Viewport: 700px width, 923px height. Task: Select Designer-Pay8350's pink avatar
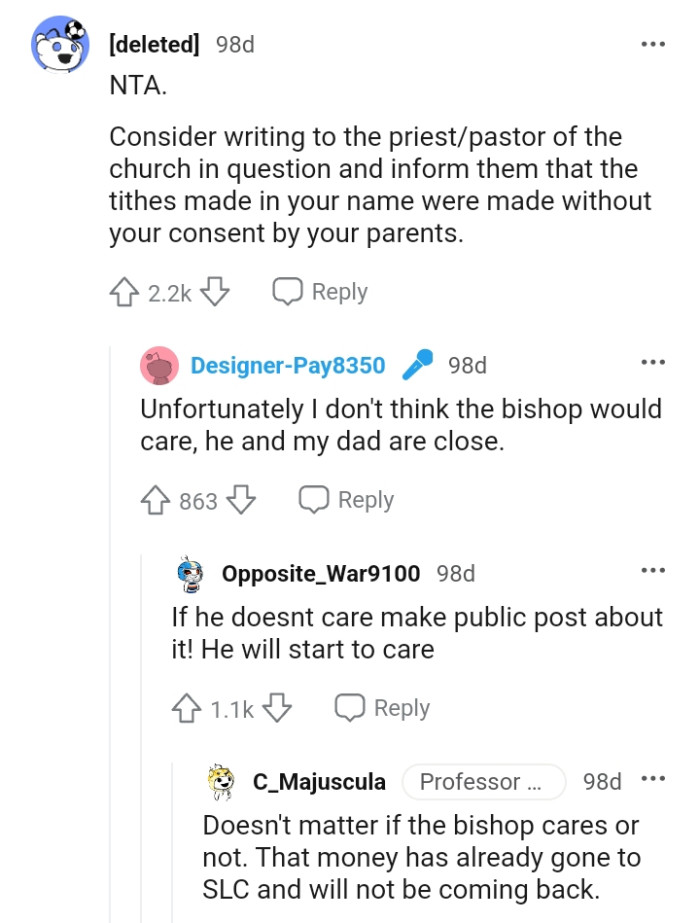157,365
